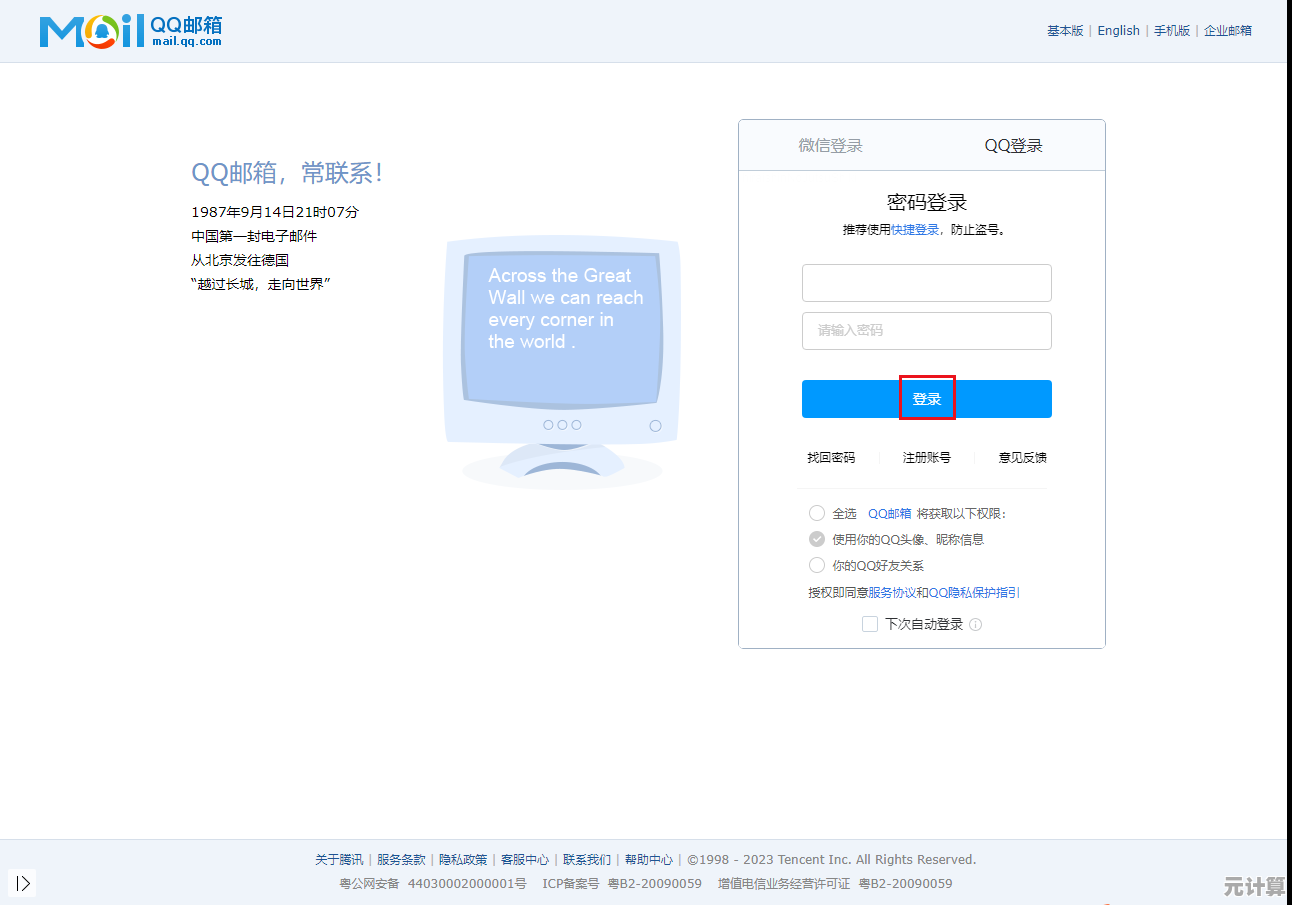Check the 下次自动登录 checkbox
Screen dimensions: 1292x905
click(870, 624)
